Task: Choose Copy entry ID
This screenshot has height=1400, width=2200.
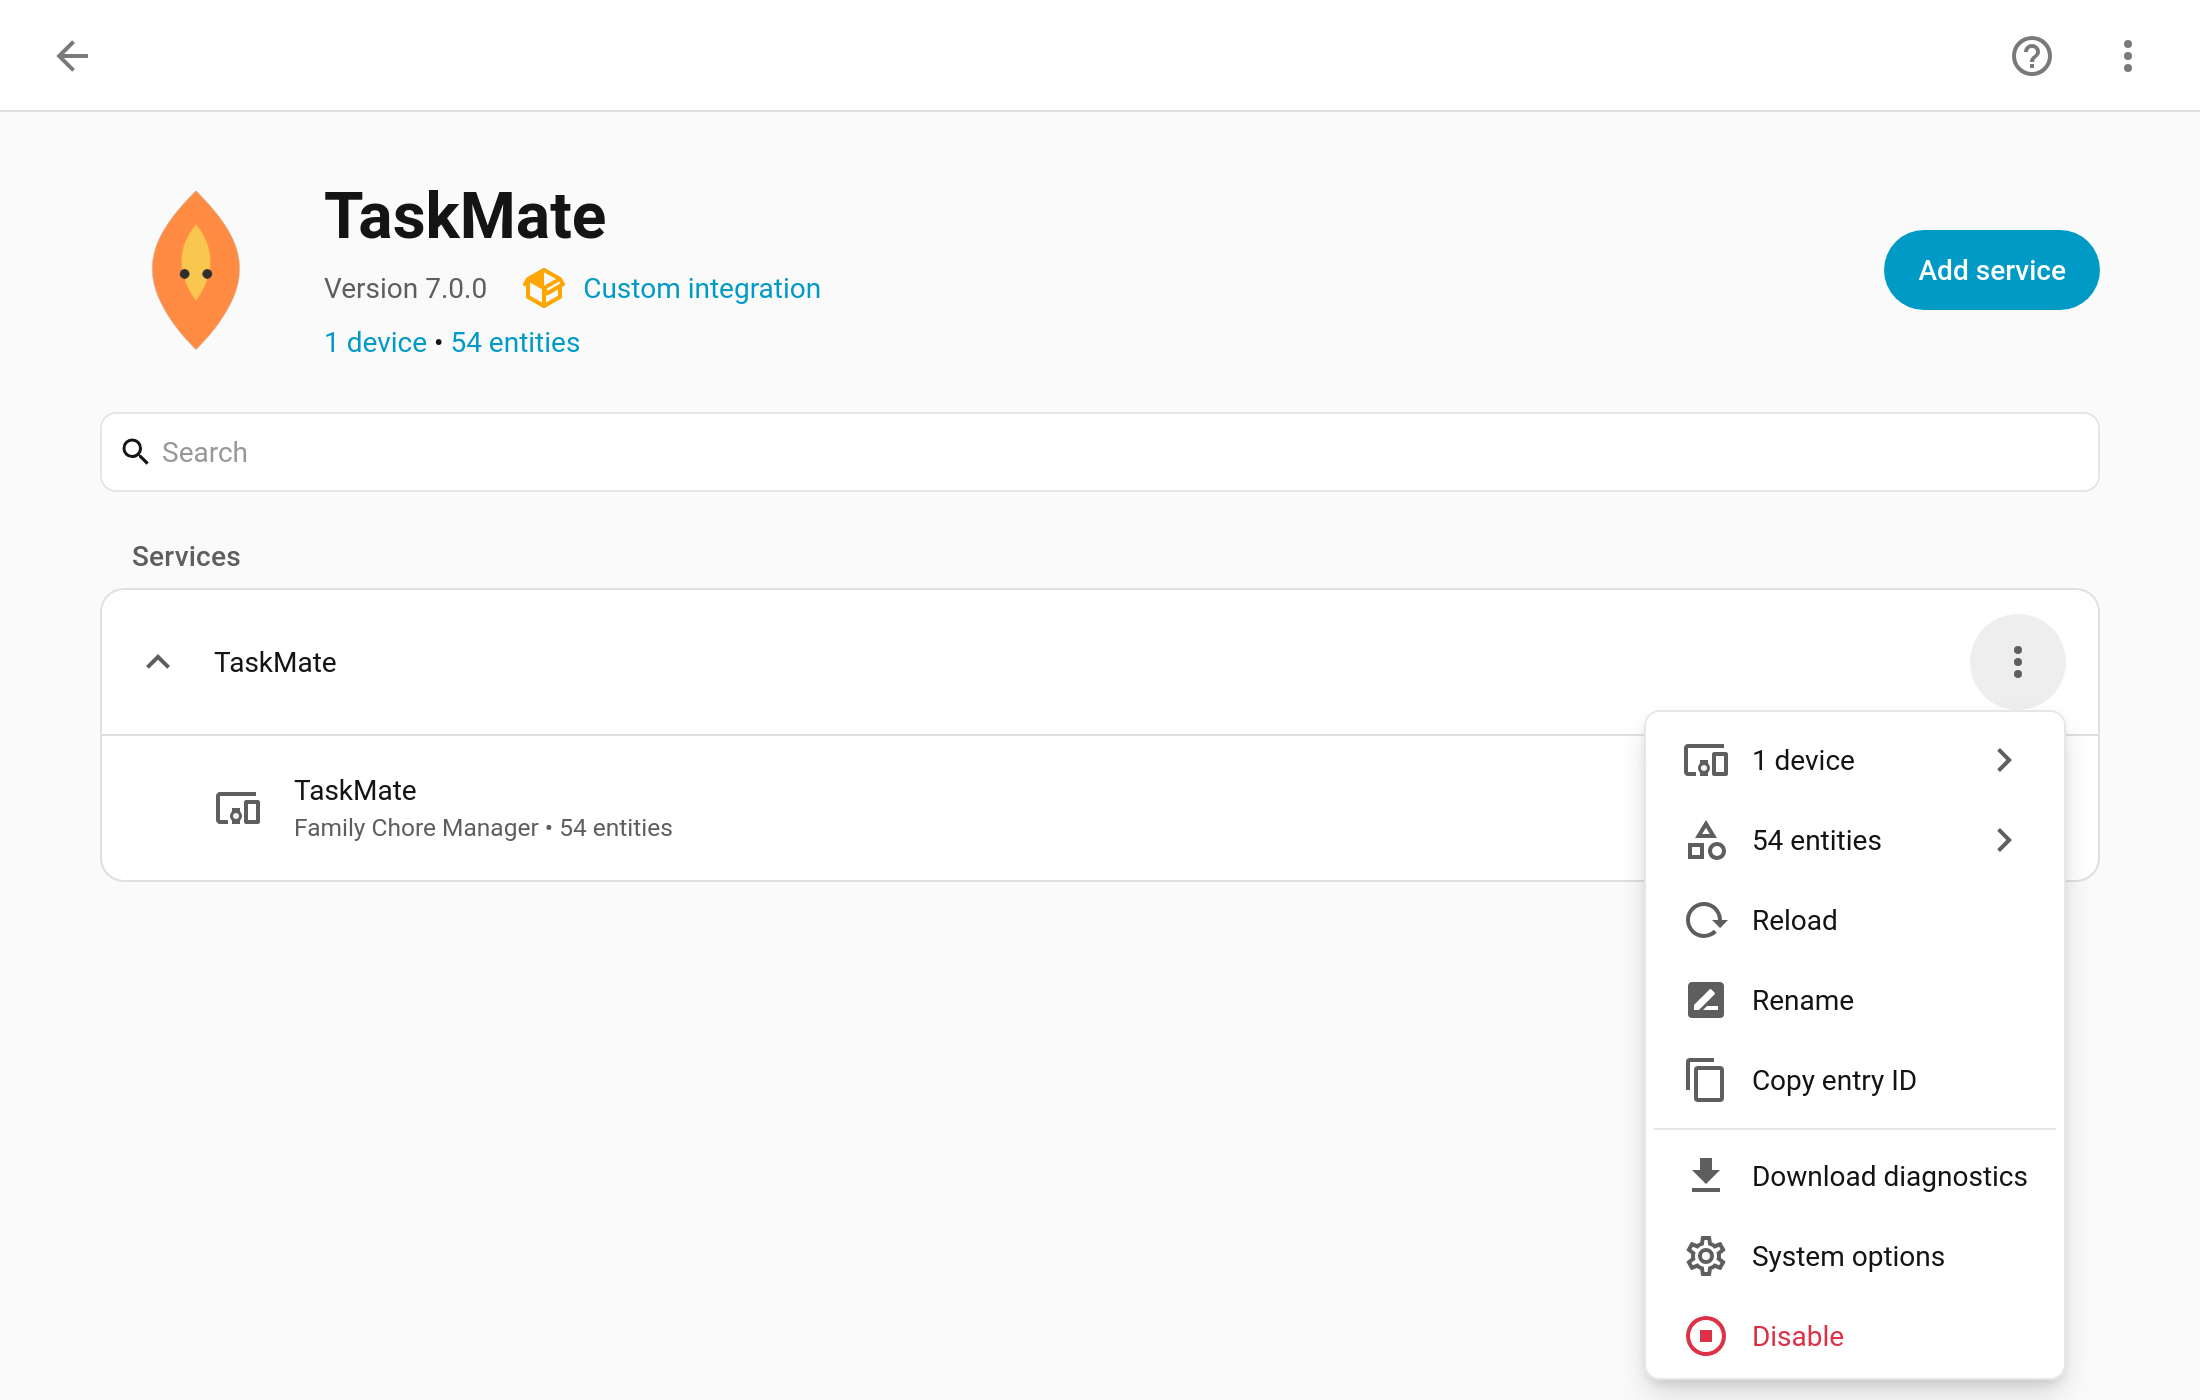Action: pos(1855,1080)
